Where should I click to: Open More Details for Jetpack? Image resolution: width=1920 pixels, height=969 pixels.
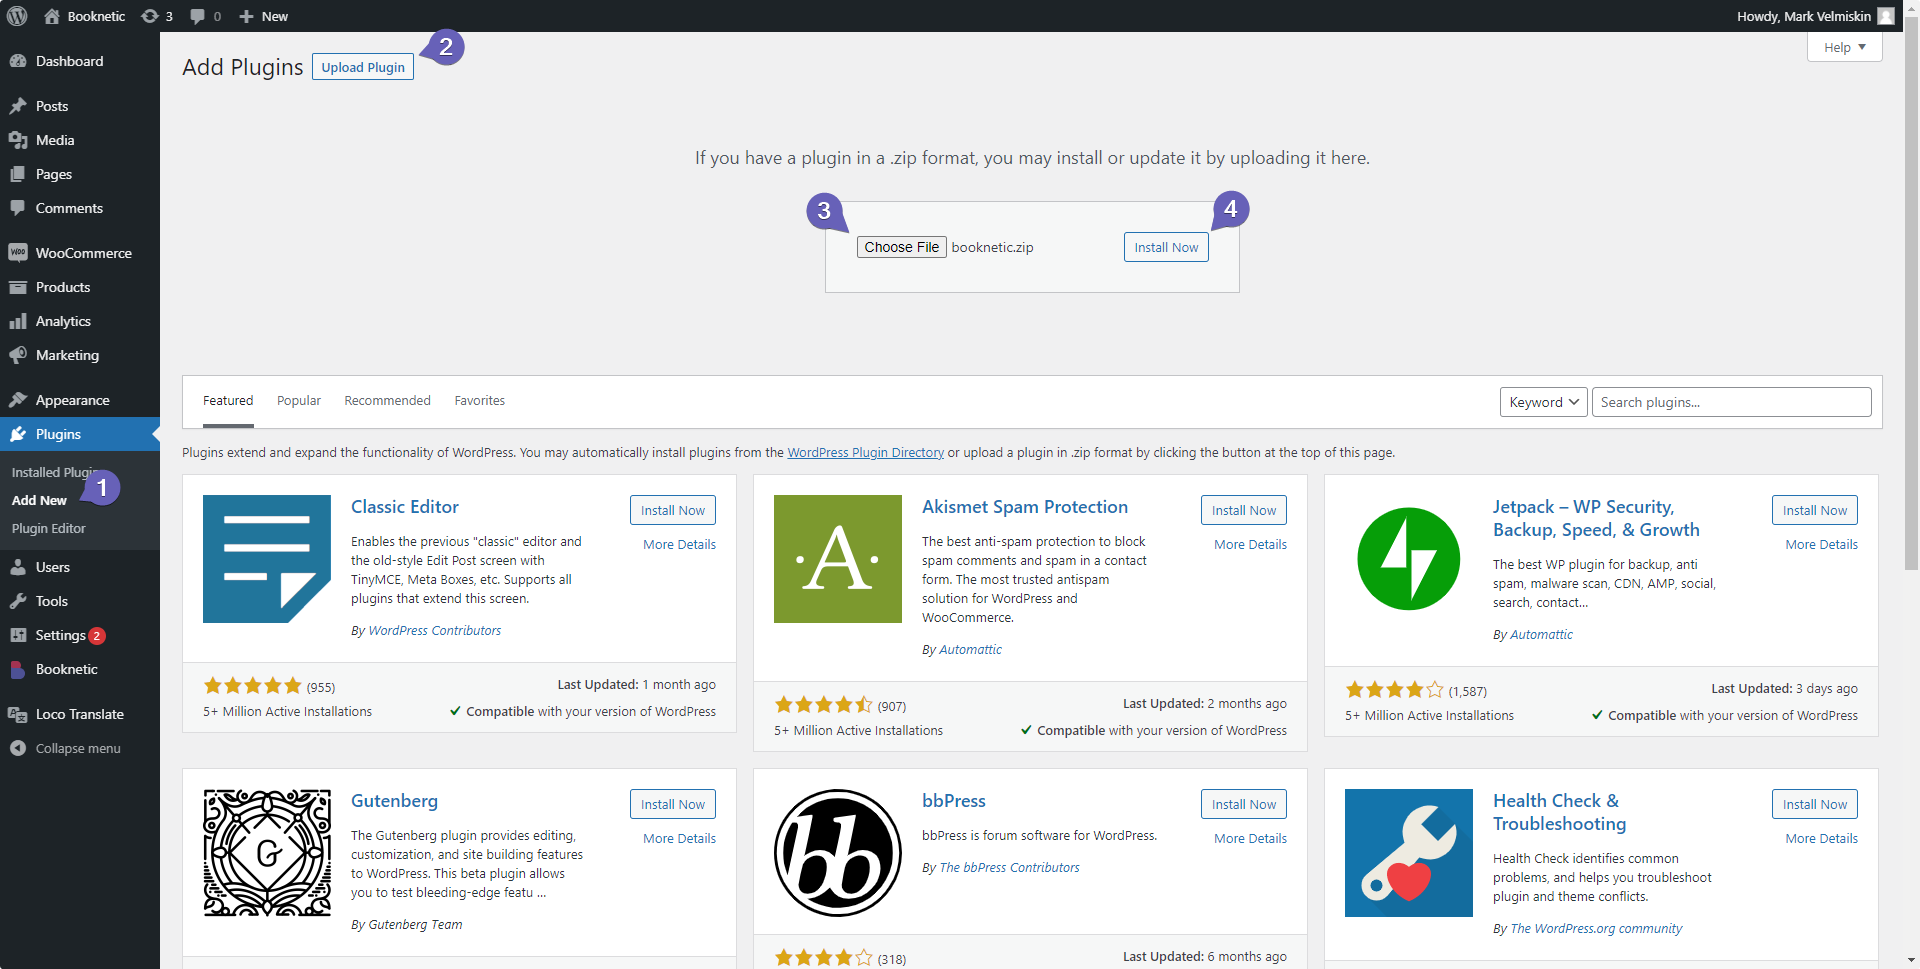click(1822, 544)
